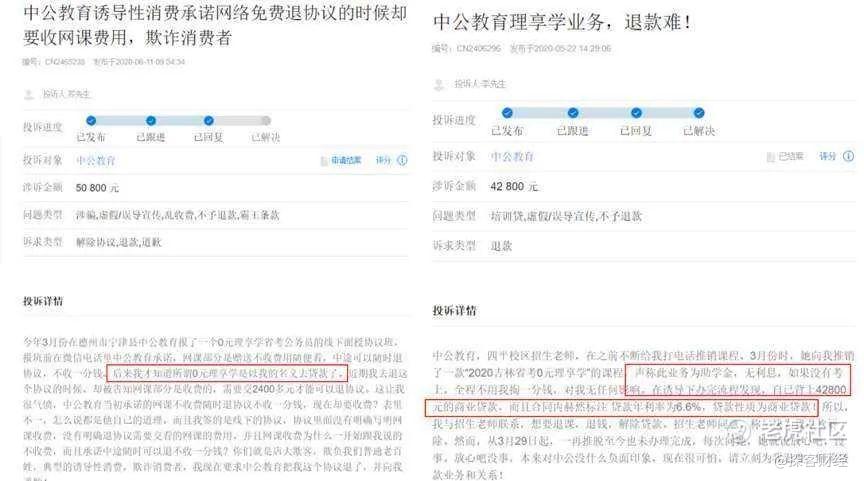Click the info icon beside right 评分
This screenshot has height=481, width=864.
(x=849, y=156)
